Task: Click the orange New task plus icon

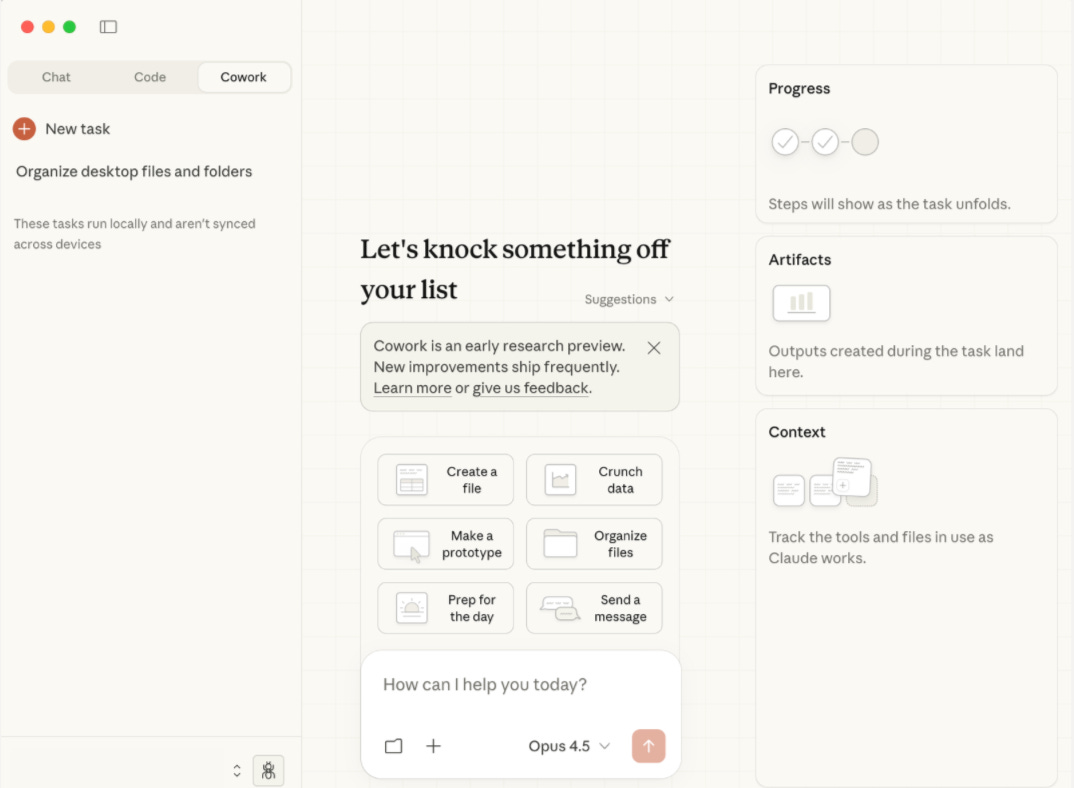Action: [x=24, y=129]
